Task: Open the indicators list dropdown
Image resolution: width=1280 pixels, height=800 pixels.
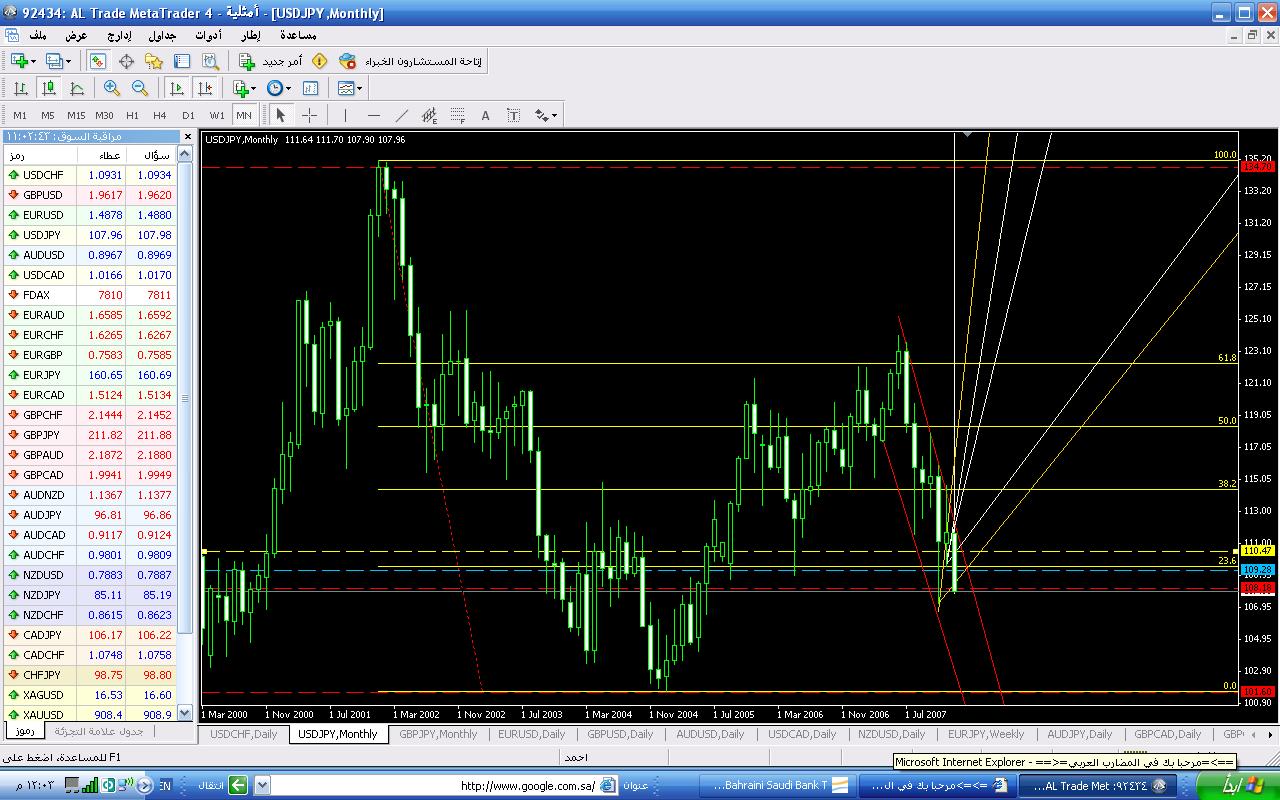Action: pos(244,88)
